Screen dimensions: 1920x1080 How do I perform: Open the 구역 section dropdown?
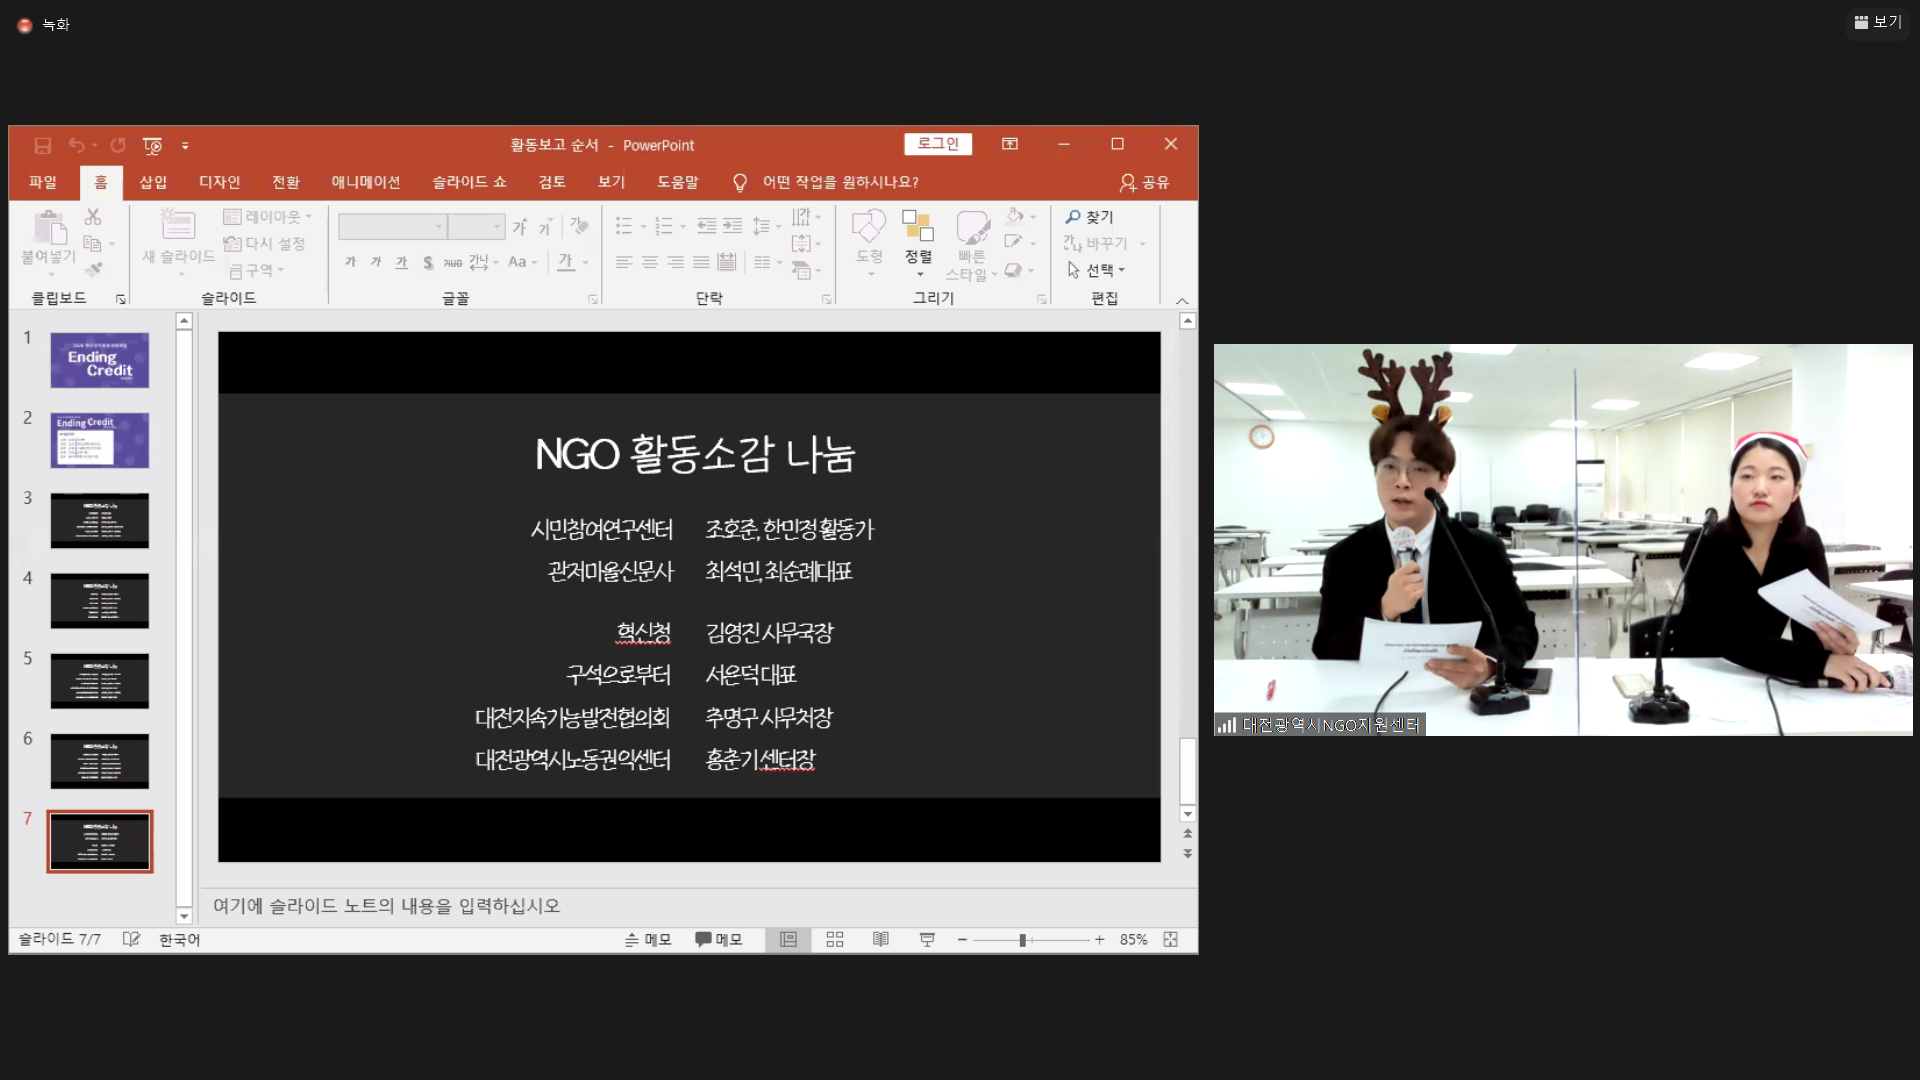tap(256, 270)
